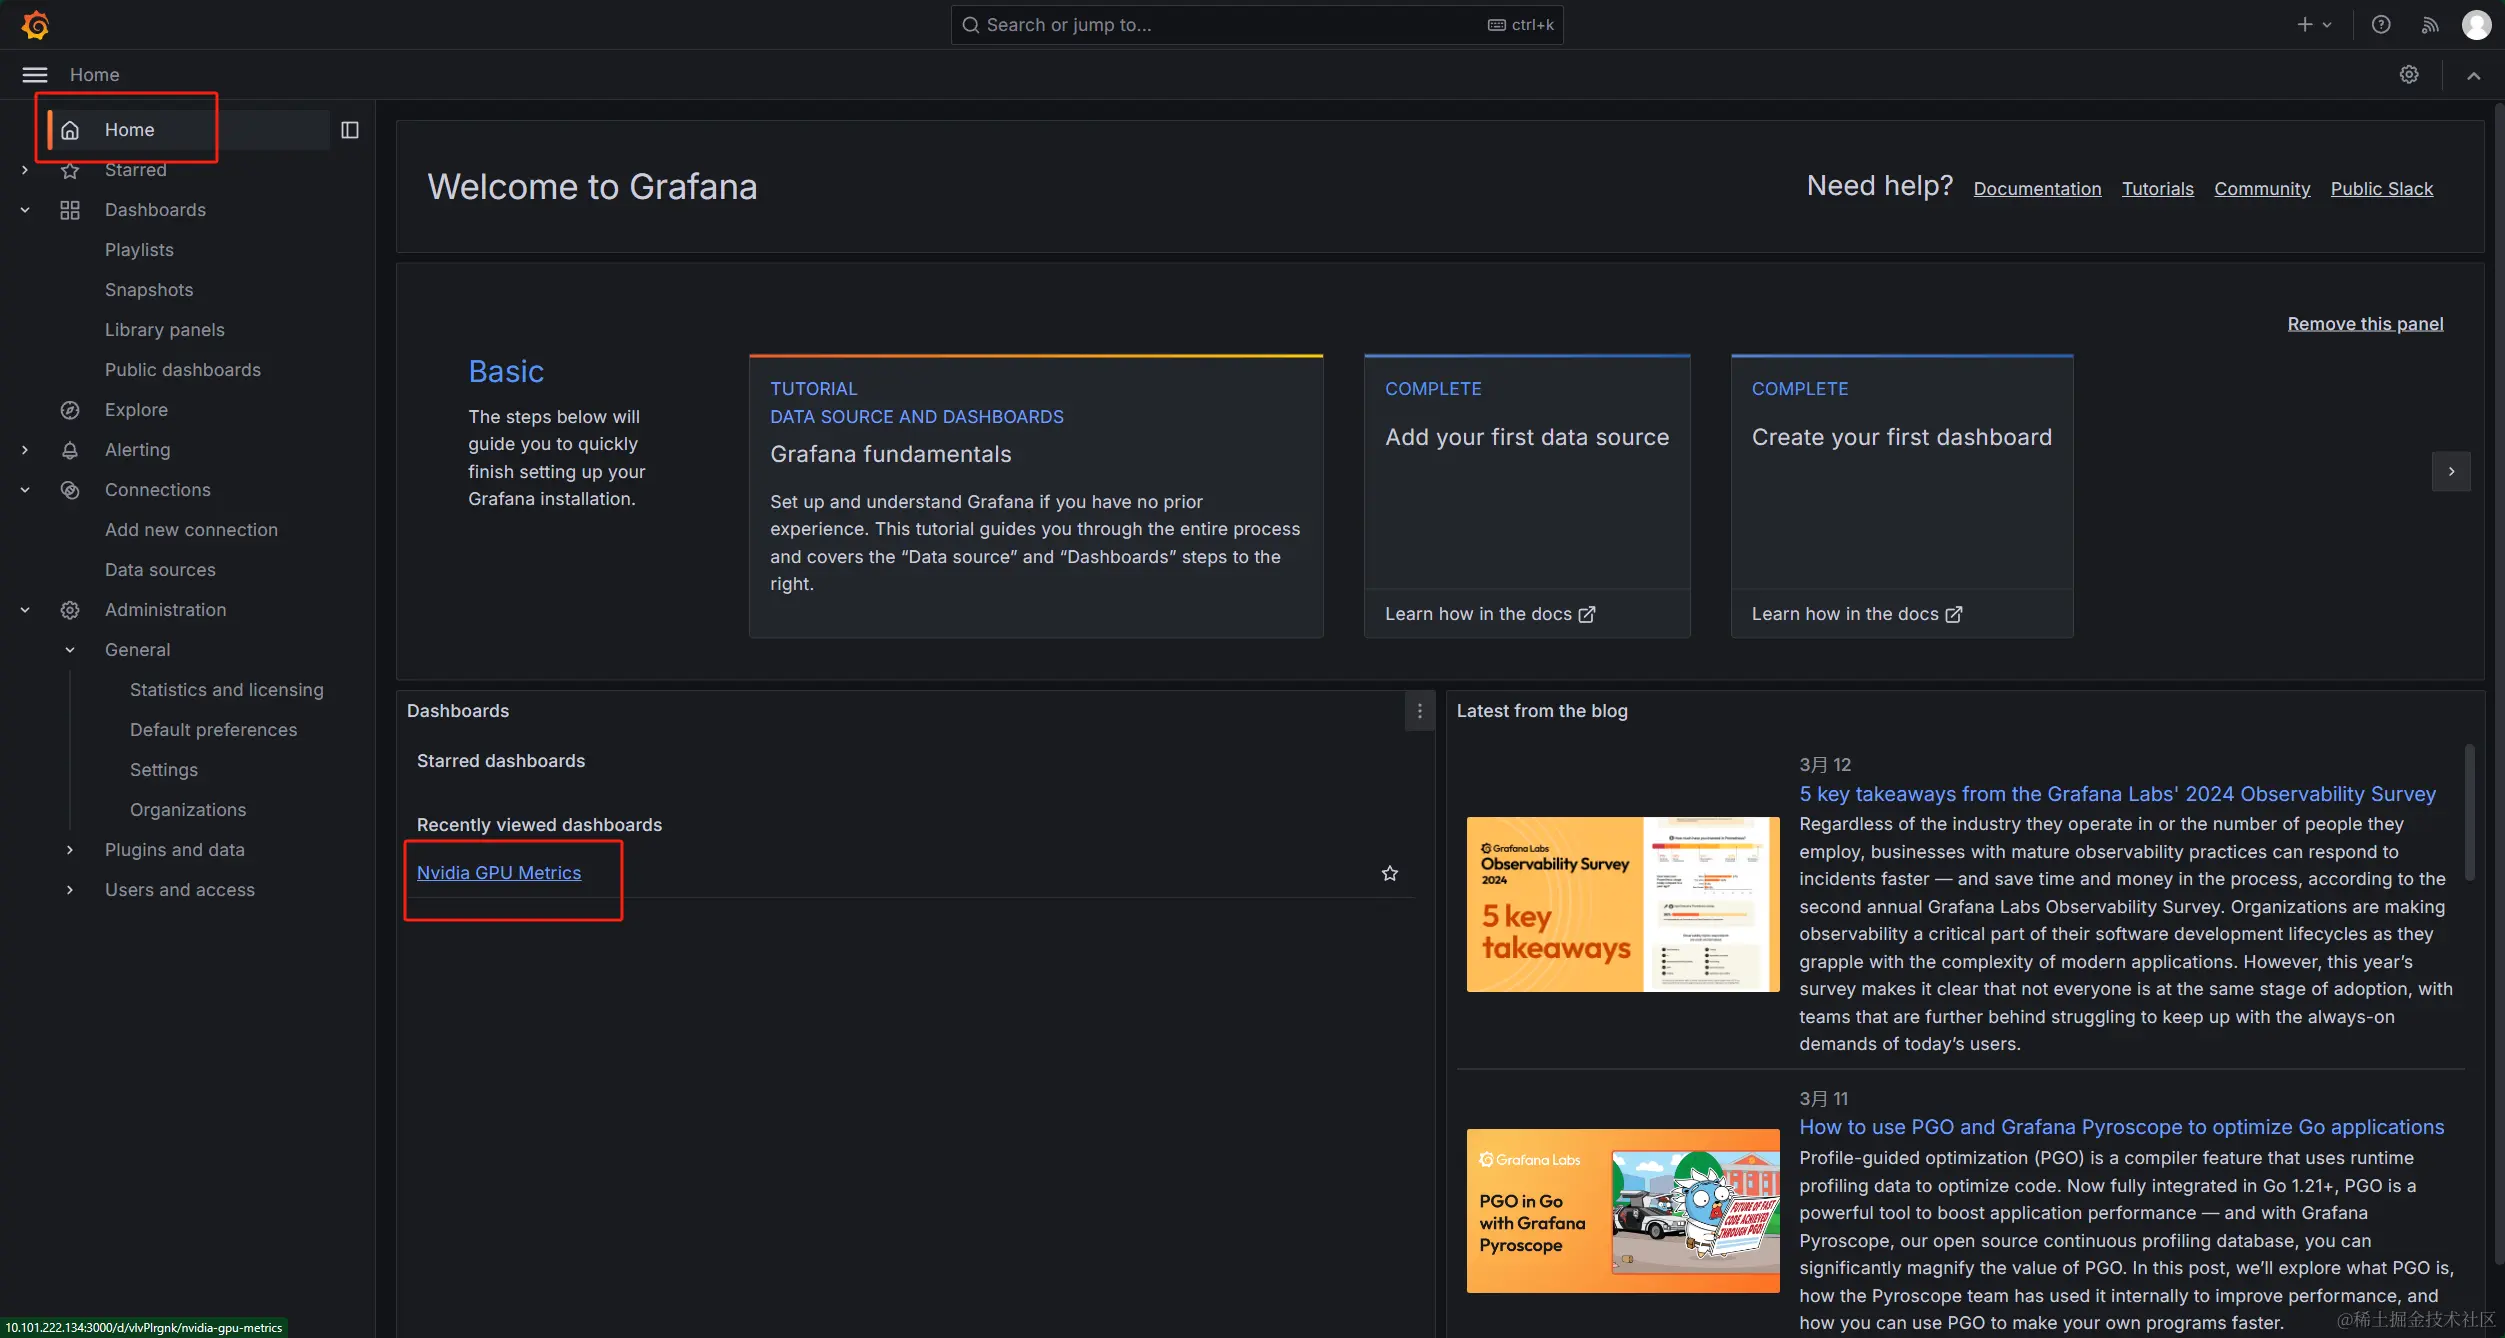Viewport: 2505px width, 1338px height.
Task: Expand Plugins and data section
Action: [x=70, y=850]
